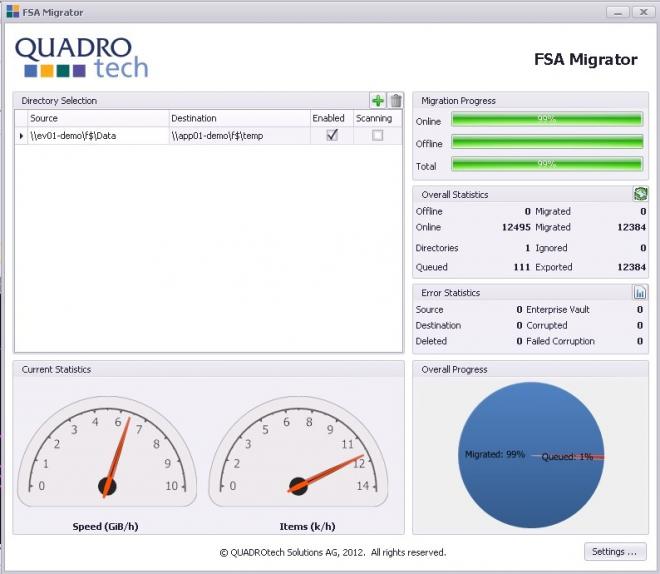660x574 pixels.
Task: Click the Directory Selection panel title
Action: click(59, 101)
